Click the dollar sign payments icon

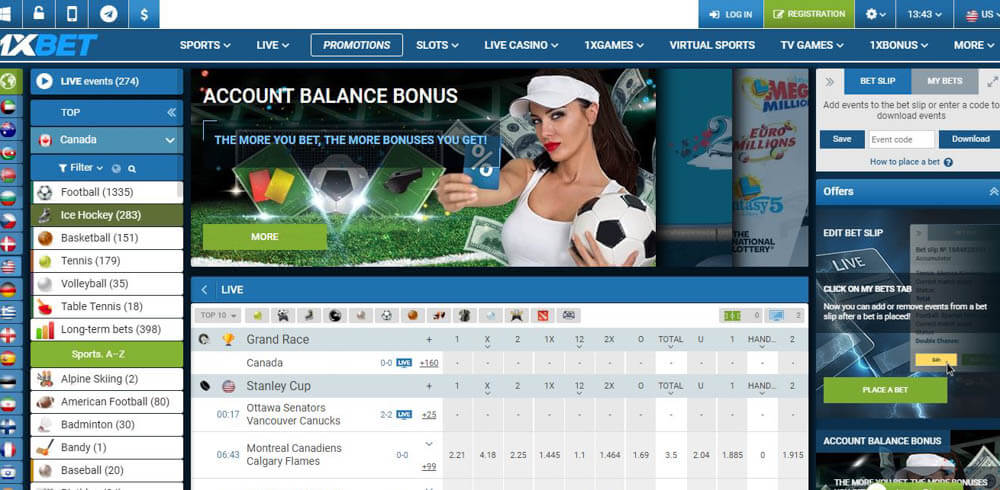coord(144,14)
